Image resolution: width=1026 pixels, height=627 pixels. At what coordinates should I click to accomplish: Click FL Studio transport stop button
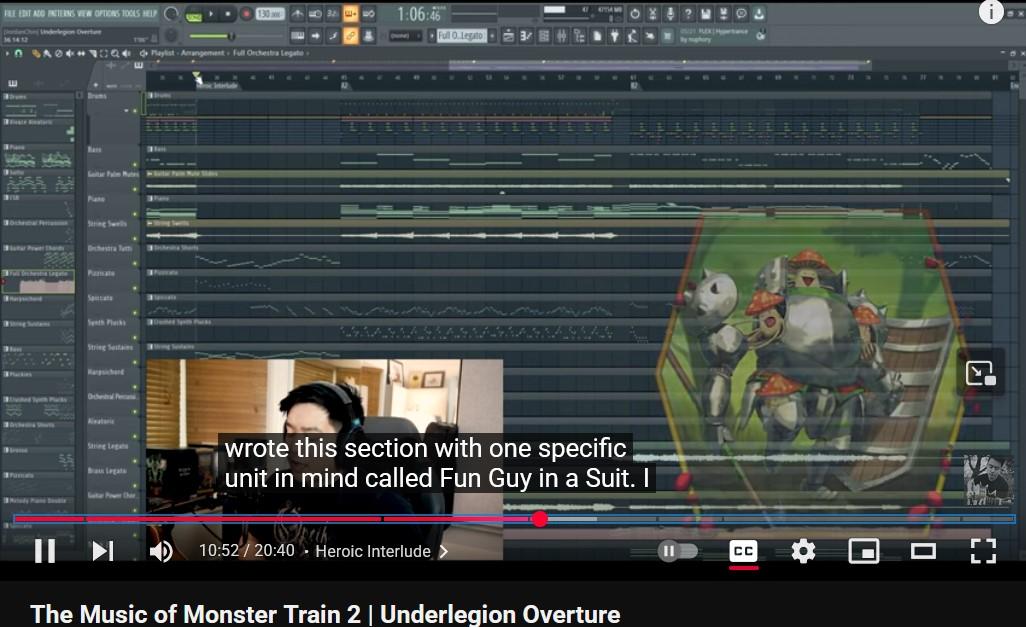pos(228,14)
